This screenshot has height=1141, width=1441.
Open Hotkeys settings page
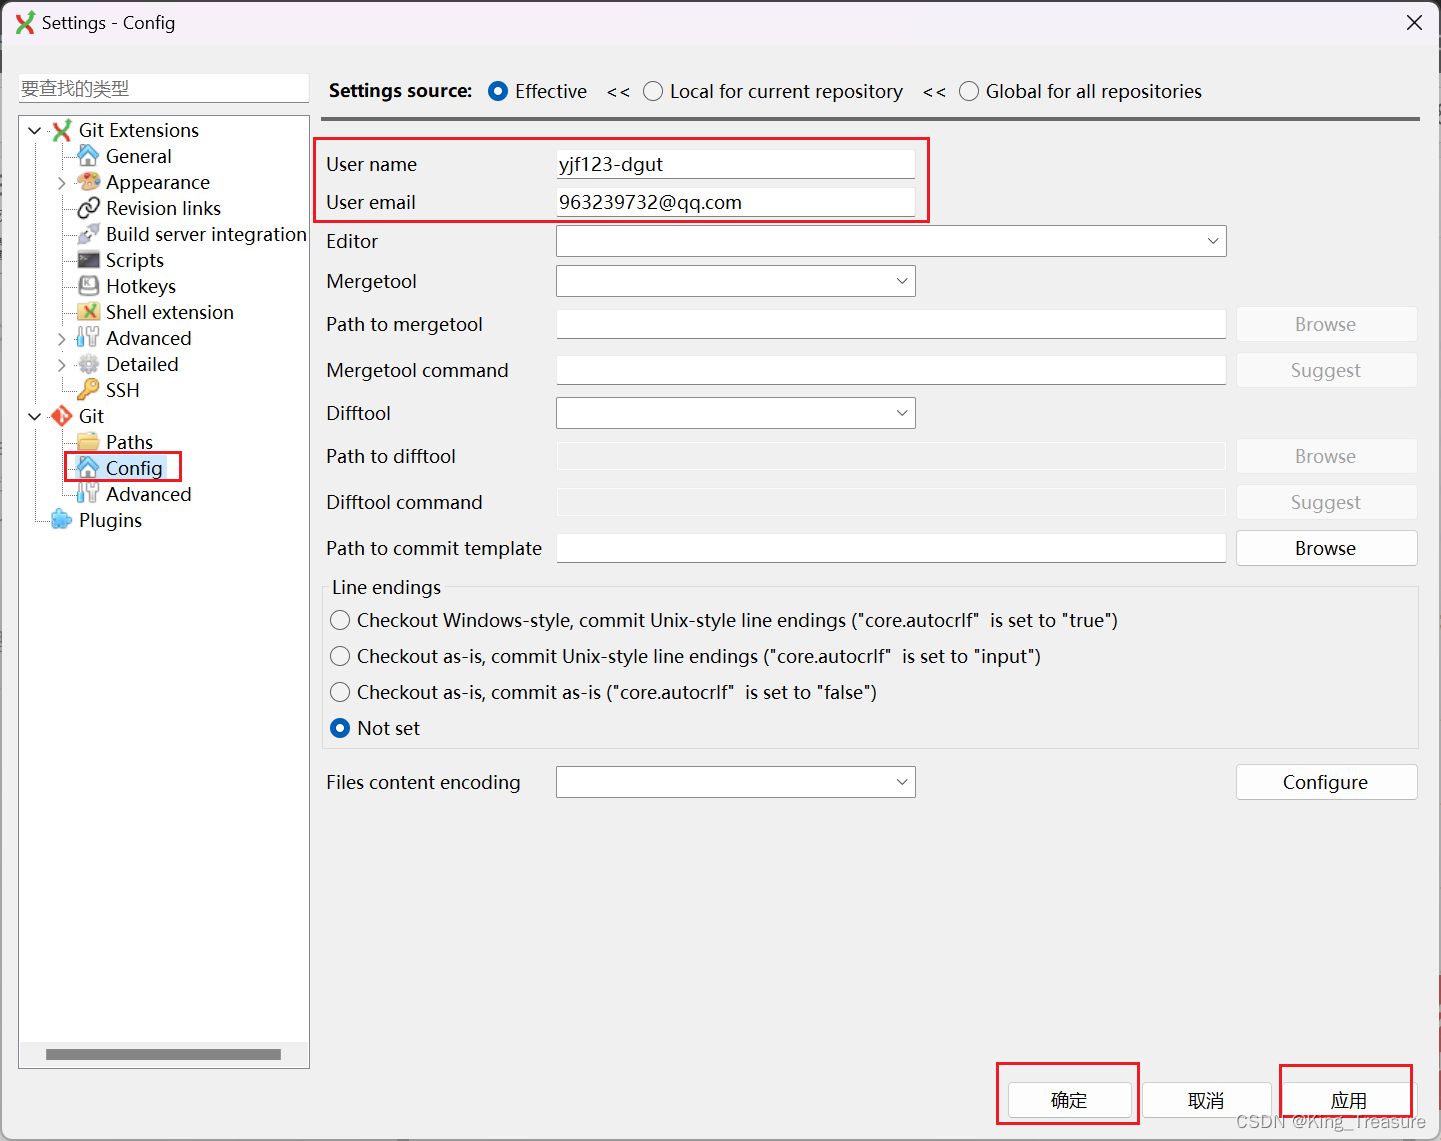140,286
